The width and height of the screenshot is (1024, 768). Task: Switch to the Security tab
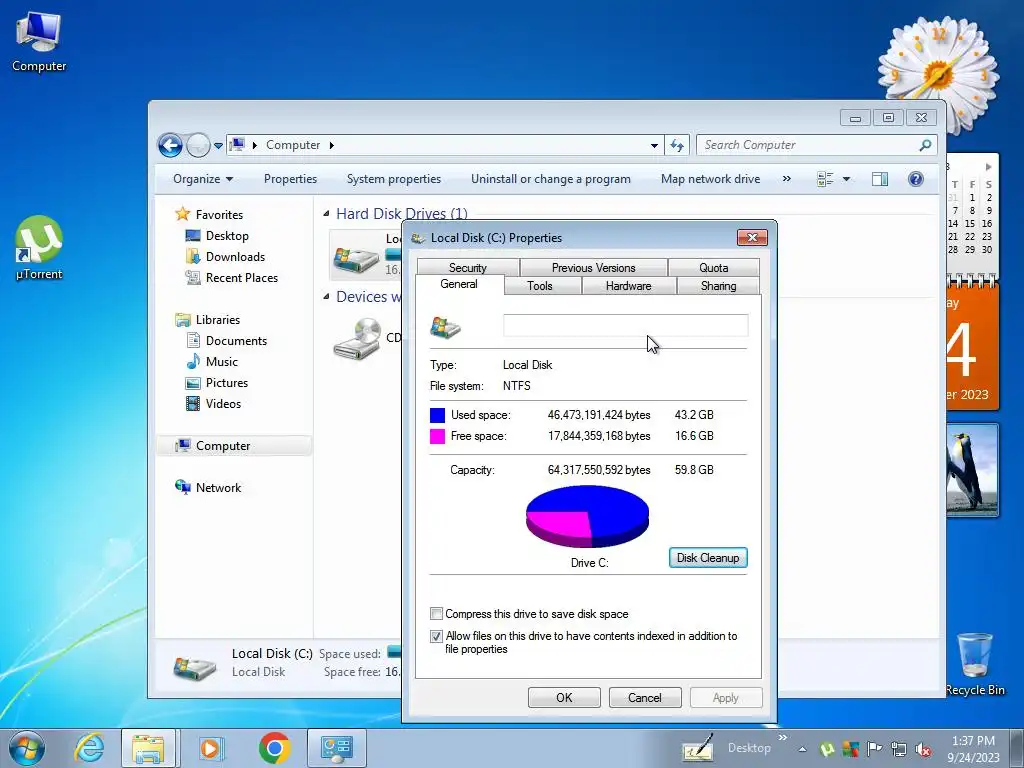click(x=468, y=268)
